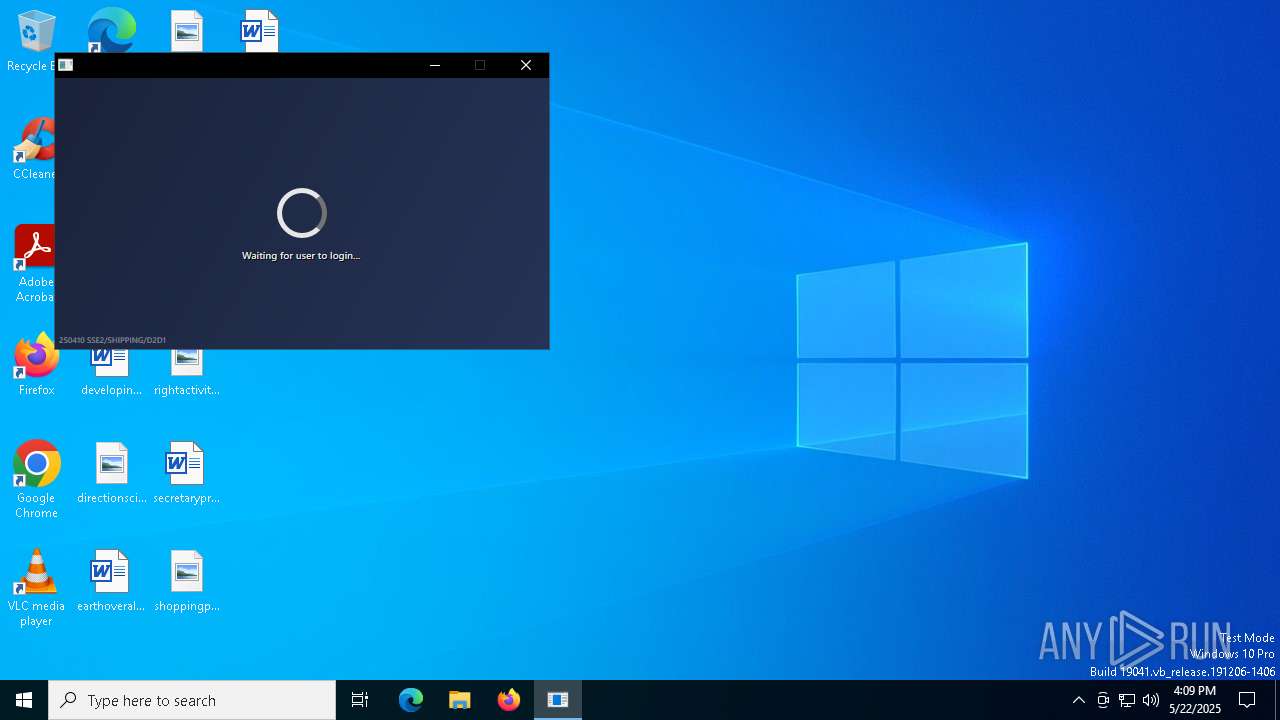
Task: Close the login waiting window
Action: click(x=526, y=65)
